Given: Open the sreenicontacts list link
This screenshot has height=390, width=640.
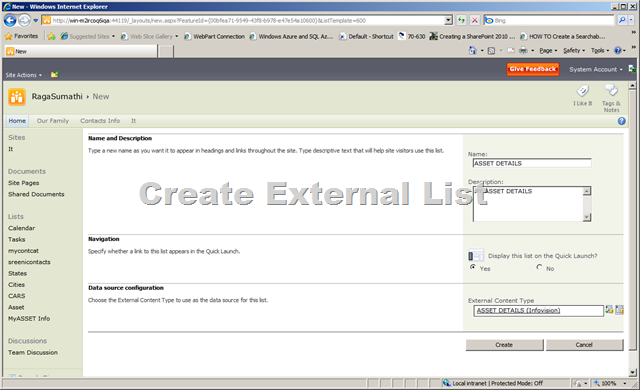Looking at the screenshot, I should 29,262.
